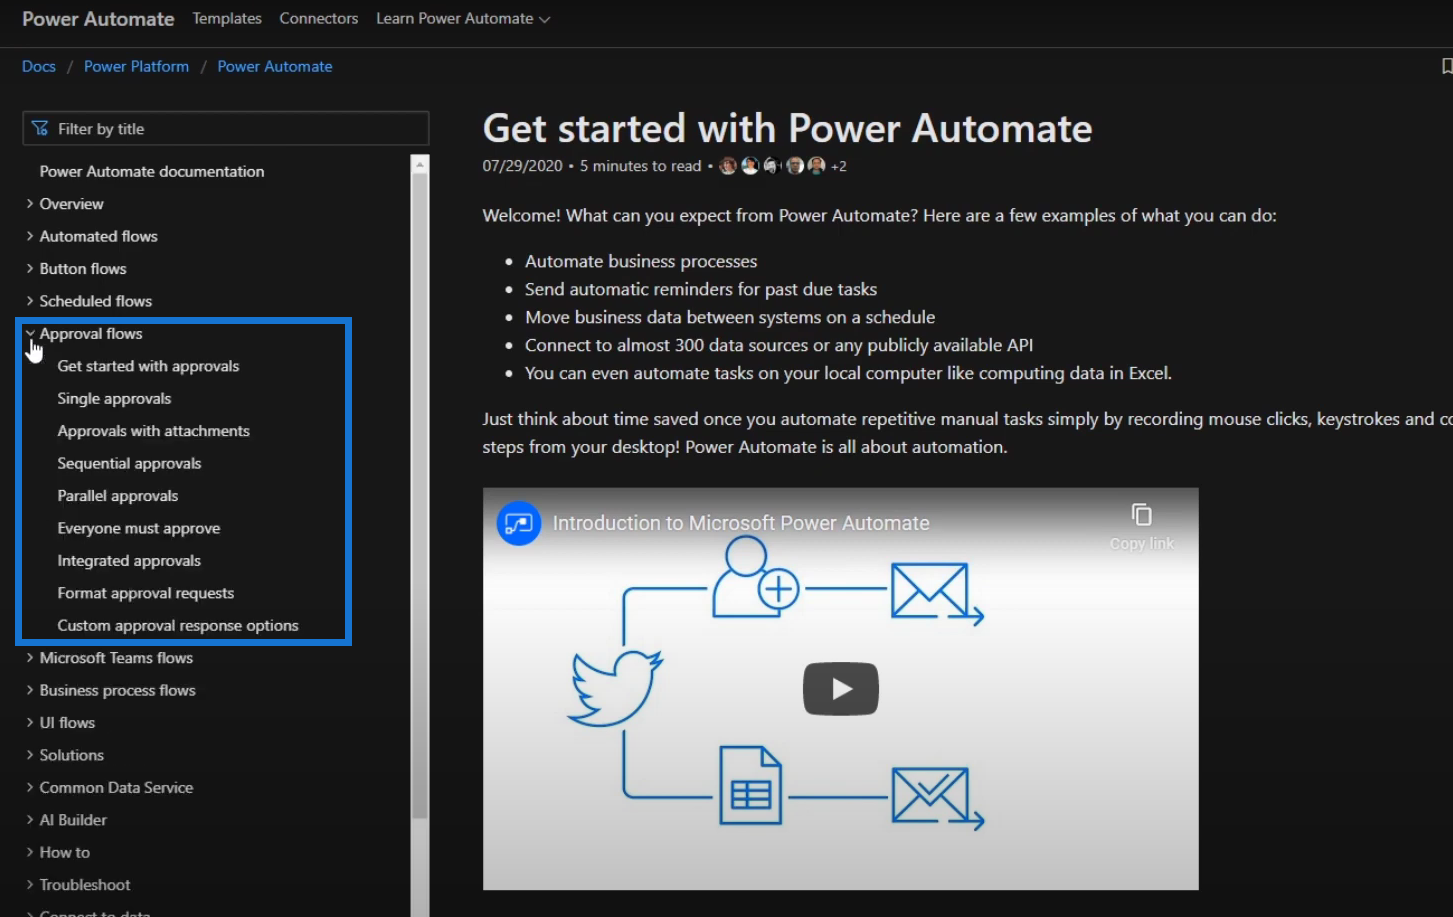Go to Power Automate breadcrumb link

275,66
